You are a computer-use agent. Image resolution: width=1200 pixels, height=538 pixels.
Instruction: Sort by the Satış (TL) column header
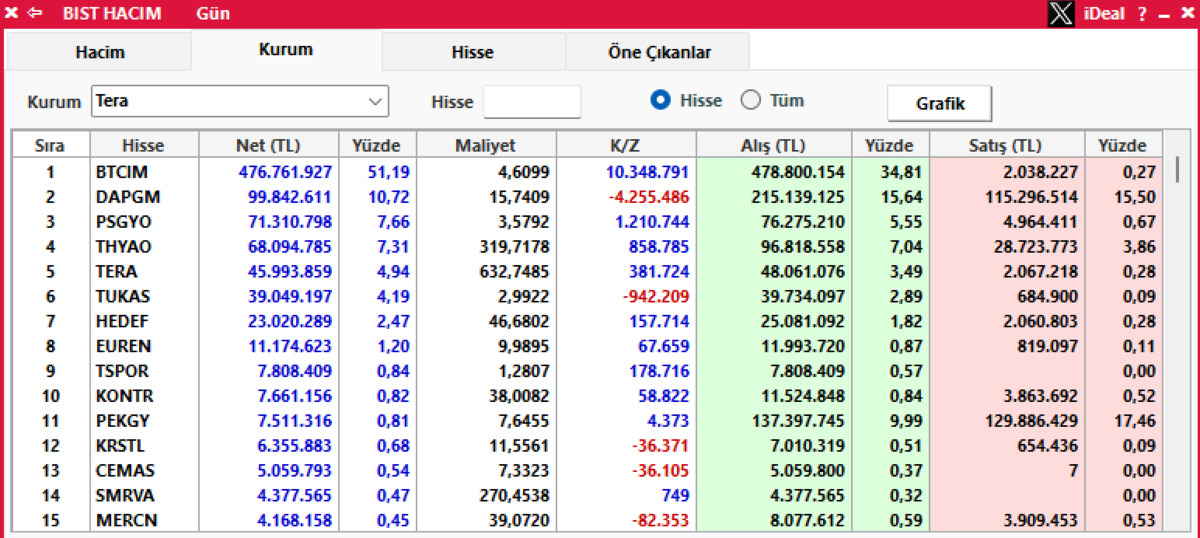click(x=1007, y=146)
